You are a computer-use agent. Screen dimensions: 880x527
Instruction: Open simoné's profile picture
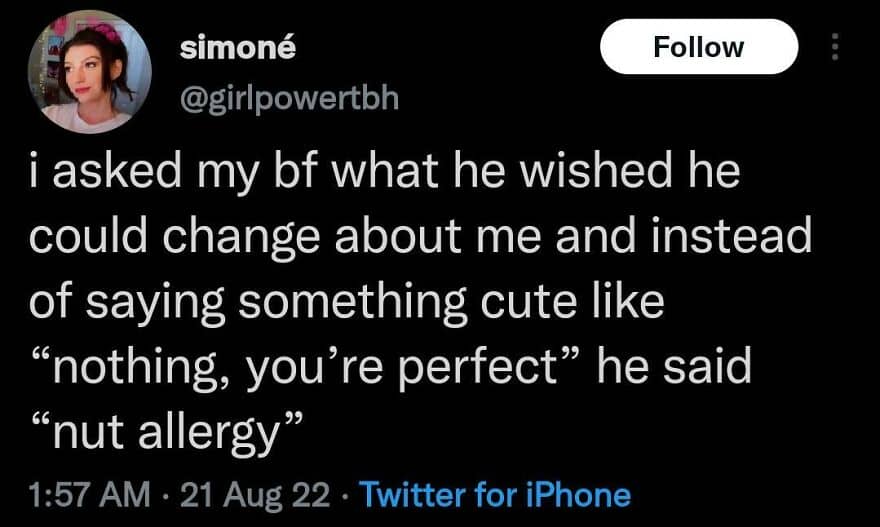tap(90, 71)
